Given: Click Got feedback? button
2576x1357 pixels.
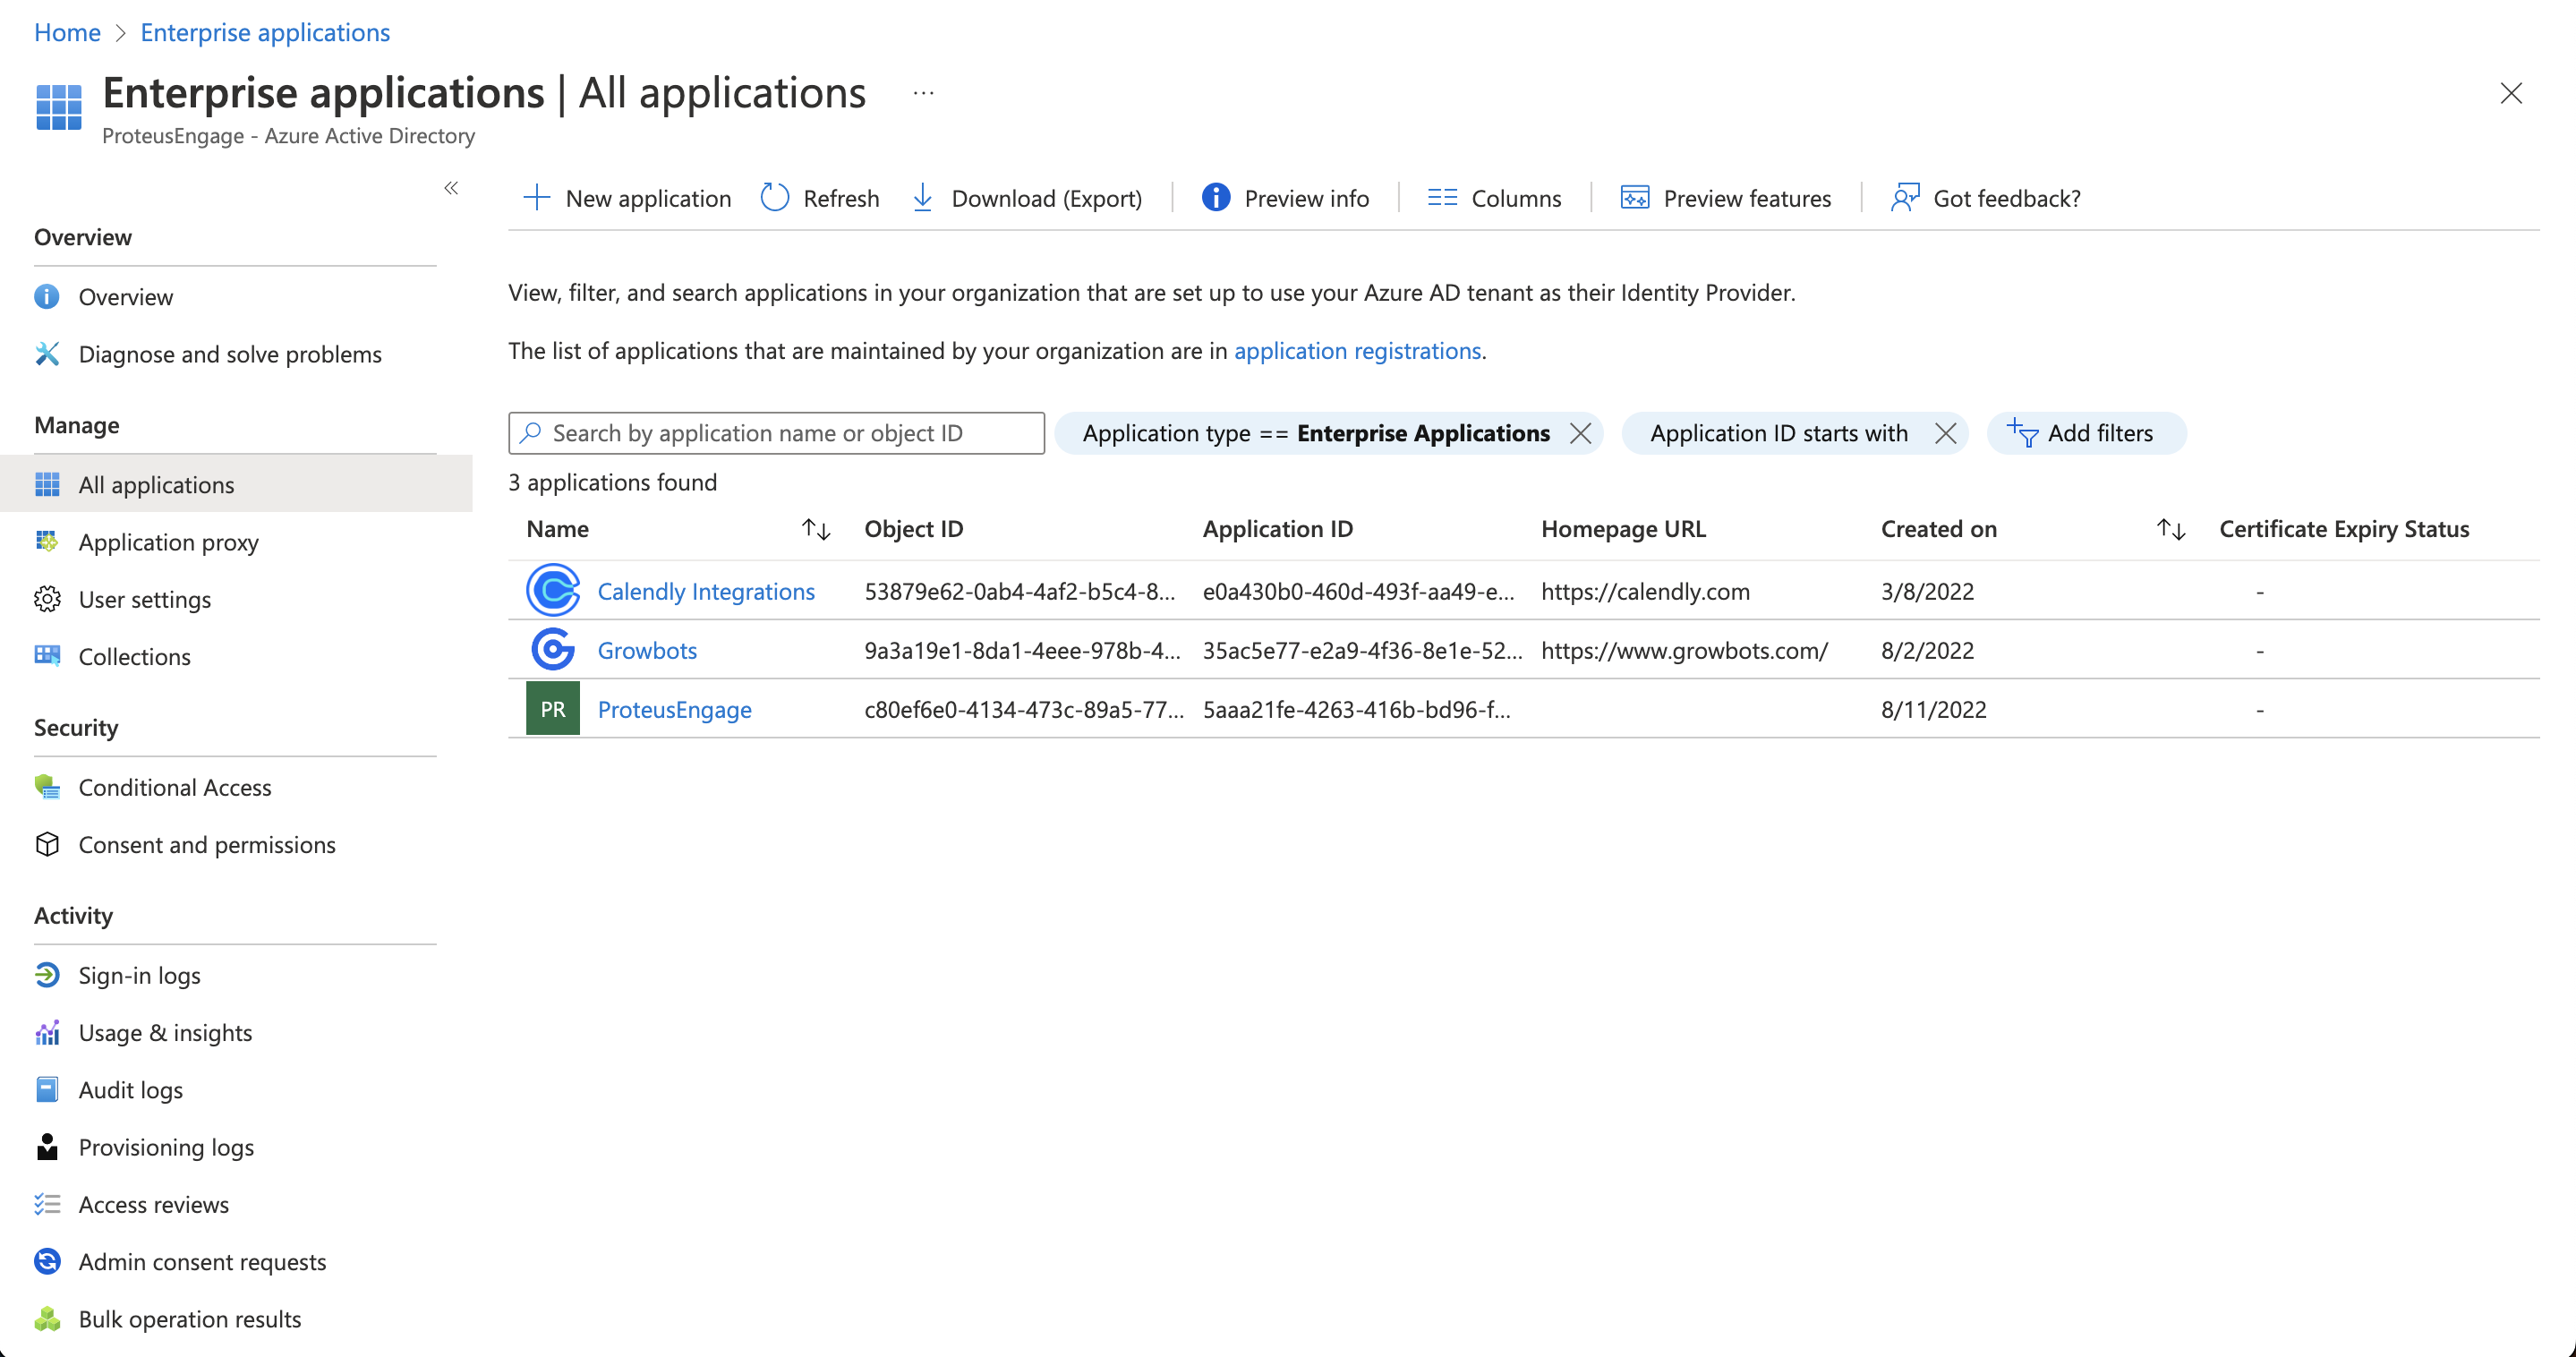Looking at the screenshot, I should pos(1985,198).
